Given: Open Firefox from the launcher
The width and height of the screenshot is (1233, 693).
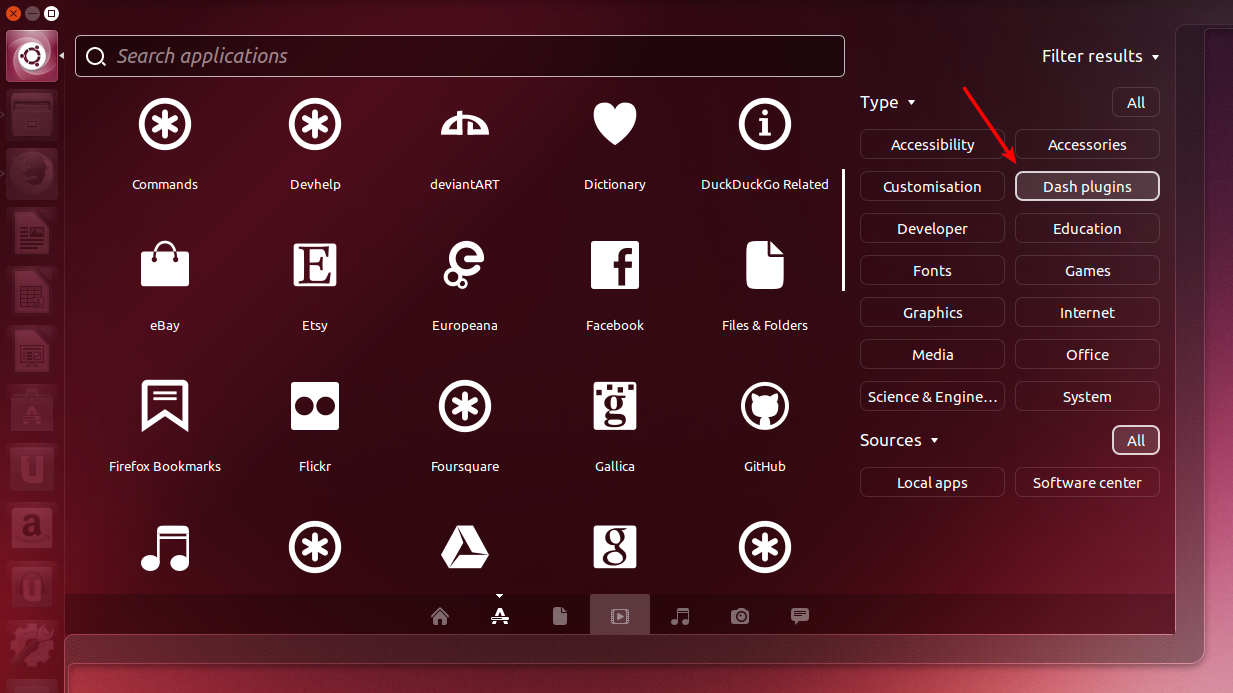Looking at the screenshot, I should pos(32,174).
